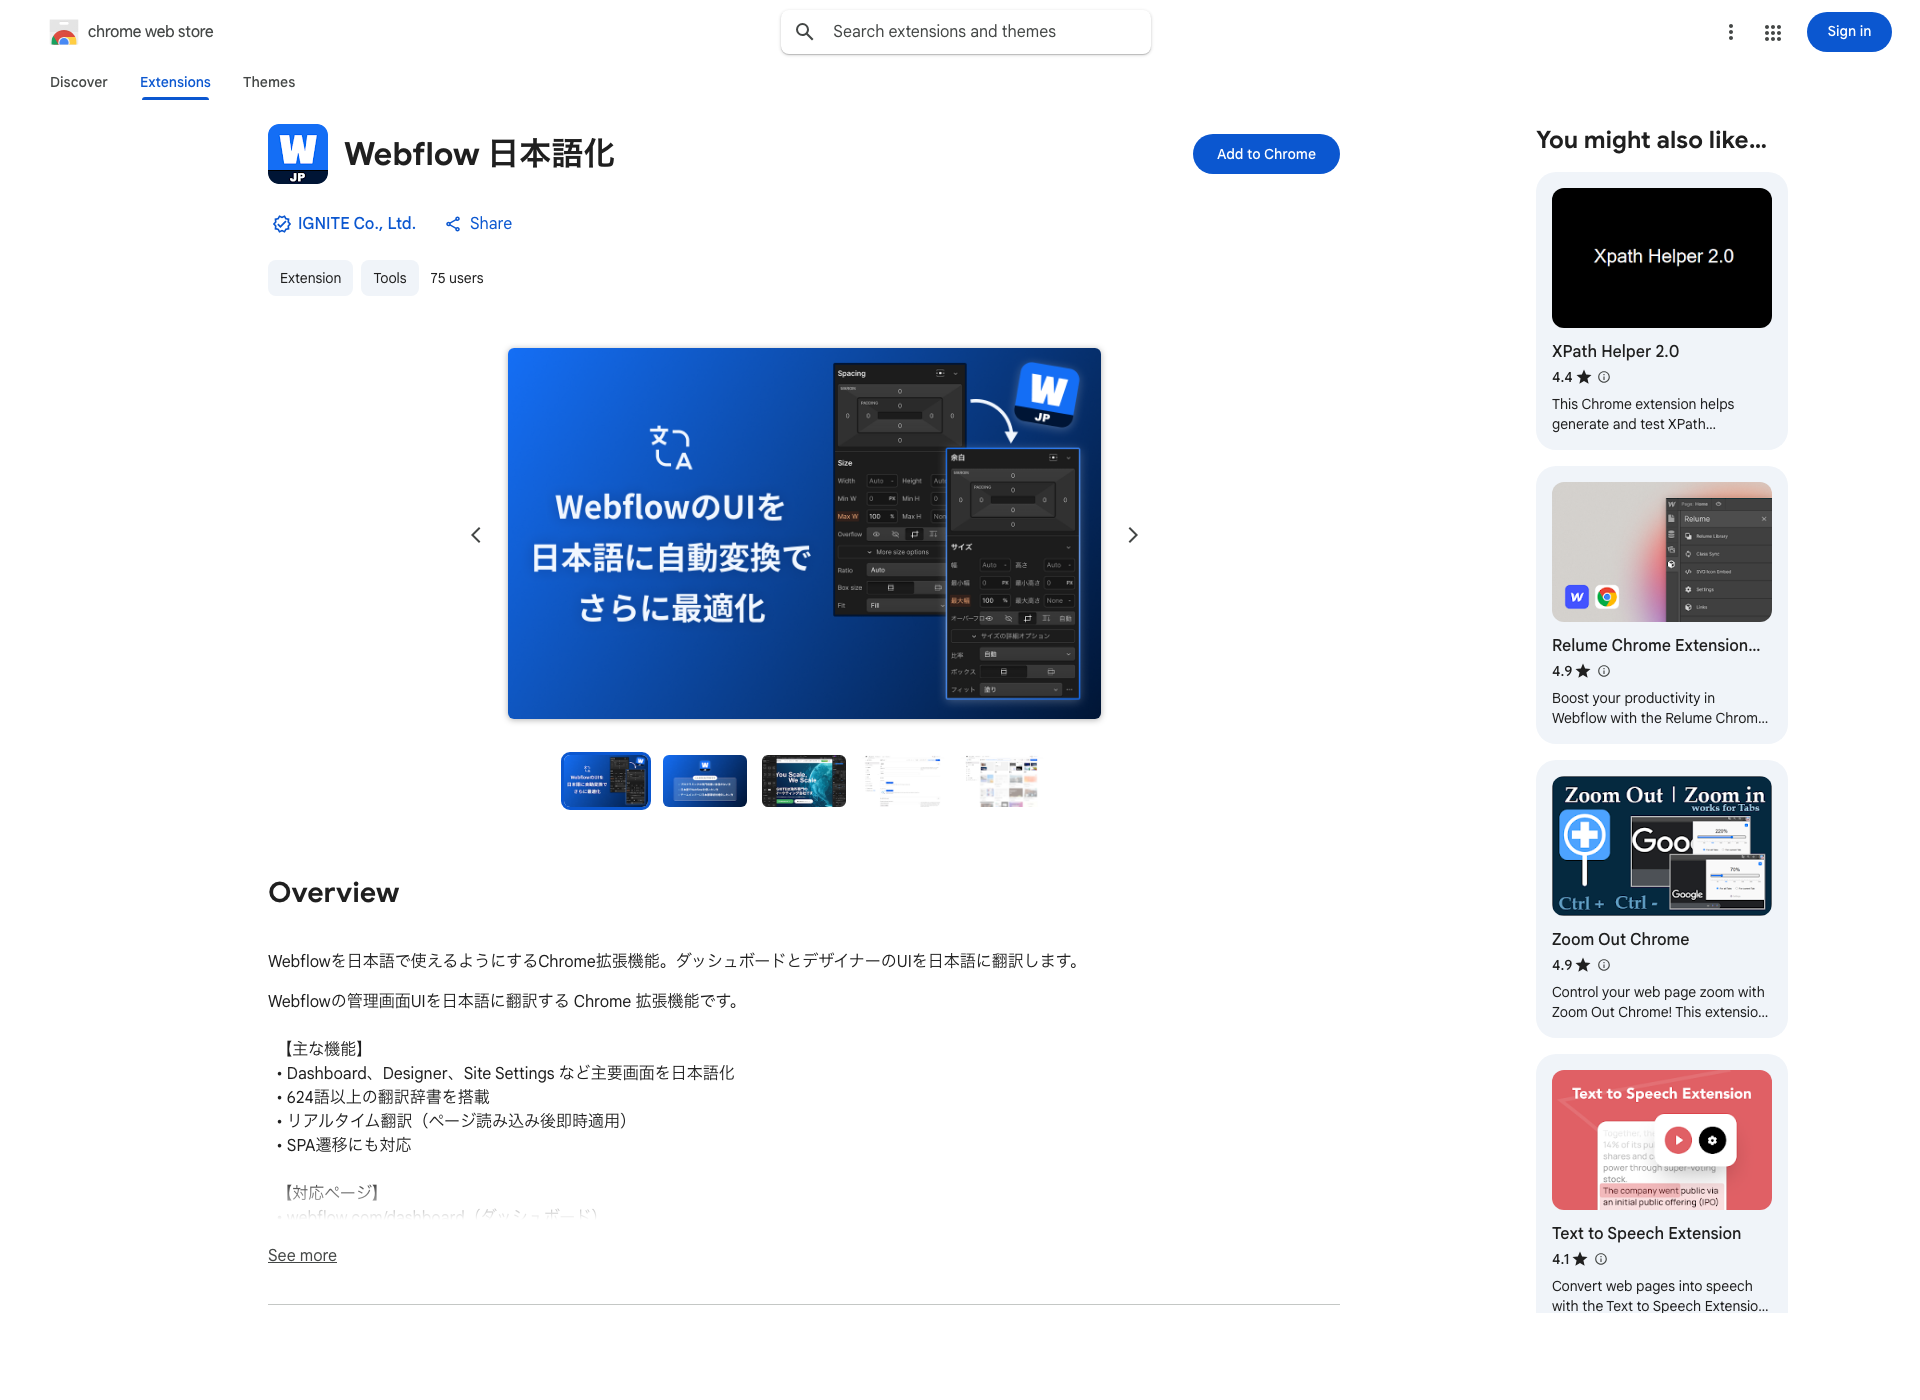The height and width of the screenshot is (1400, 1920).
Task: Open the Xpath Helper 2.0 card image
Action: tap(1662, 258)
